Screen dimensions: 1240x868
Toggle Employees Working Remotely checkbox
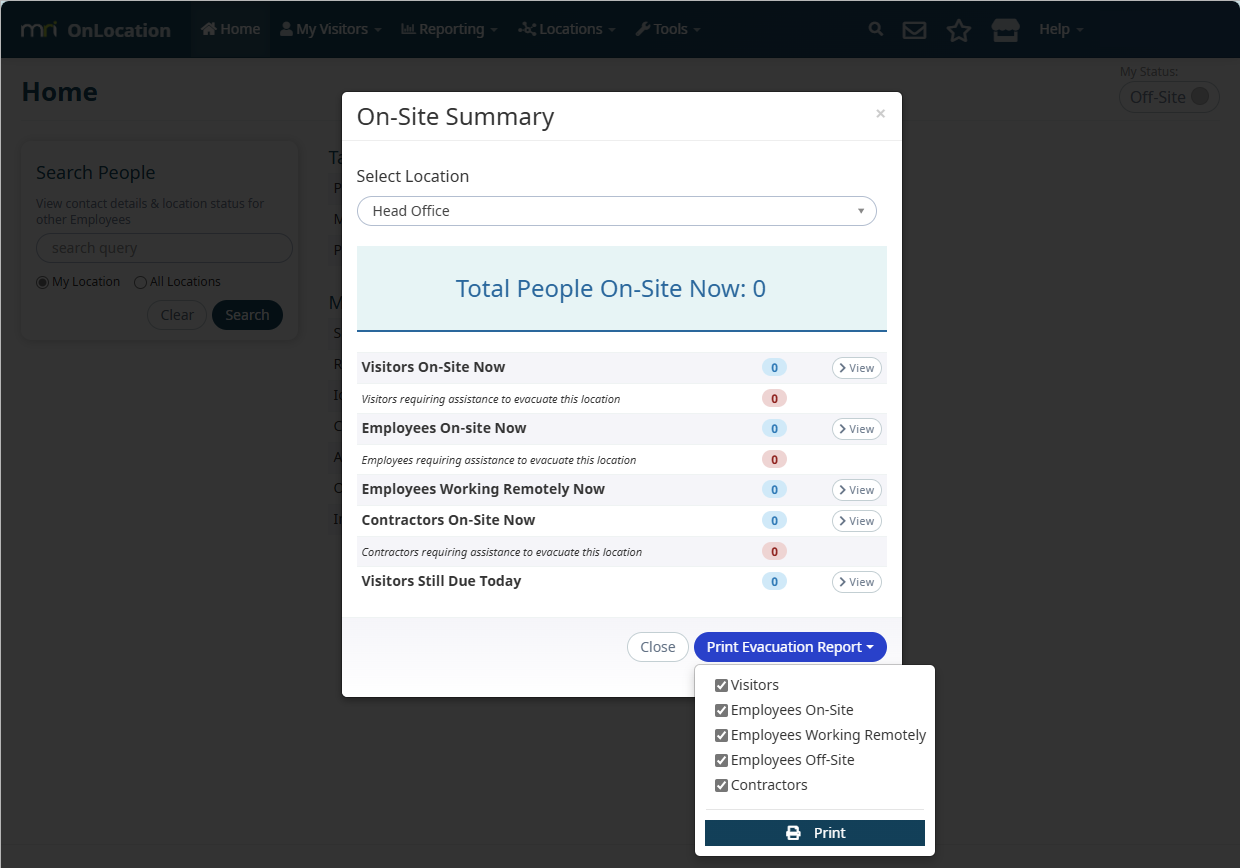(721, 736)
